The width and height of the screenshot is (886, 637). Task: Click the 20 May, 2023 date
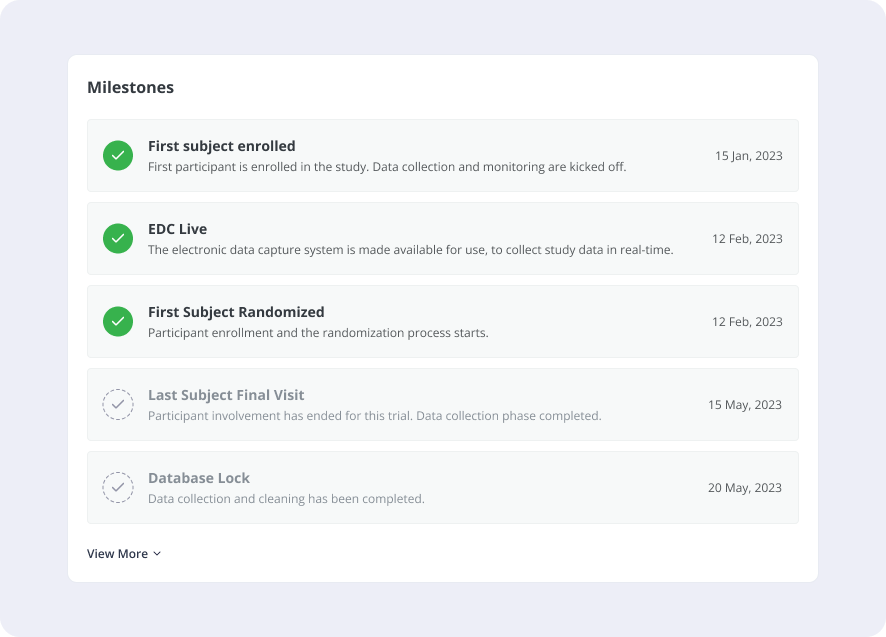[745, 488]
